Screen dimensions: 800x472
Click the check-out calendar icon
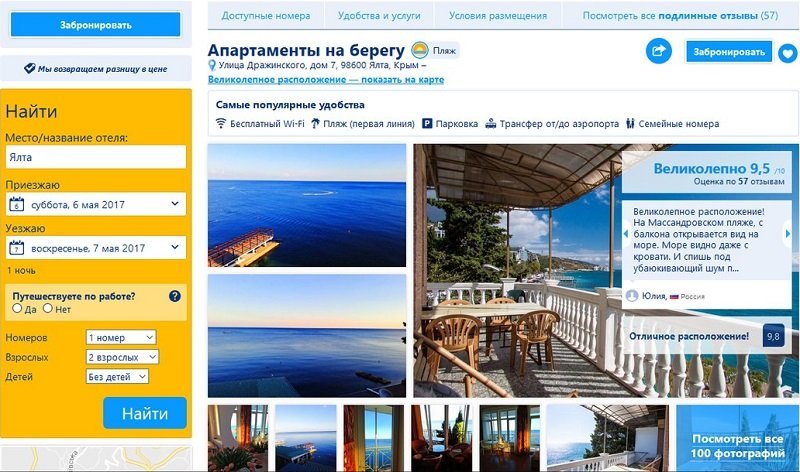tap(16, 248)
